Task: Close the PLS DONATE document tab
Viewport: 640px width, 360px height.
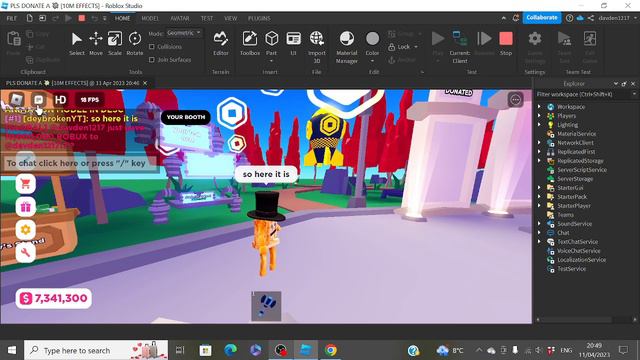Action: 145,83
